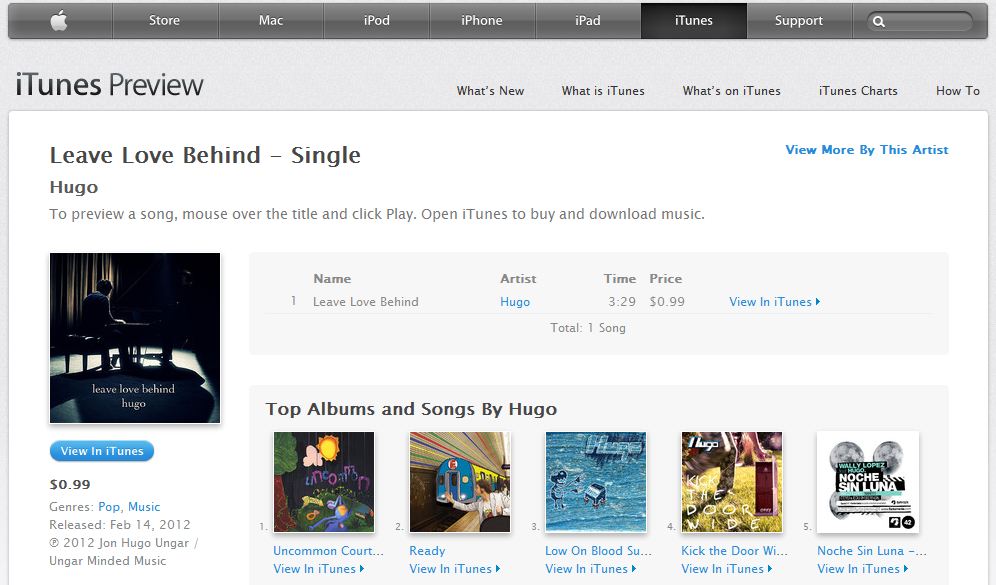
Task: Open the Support tab
Action: (x=798, y=20)
